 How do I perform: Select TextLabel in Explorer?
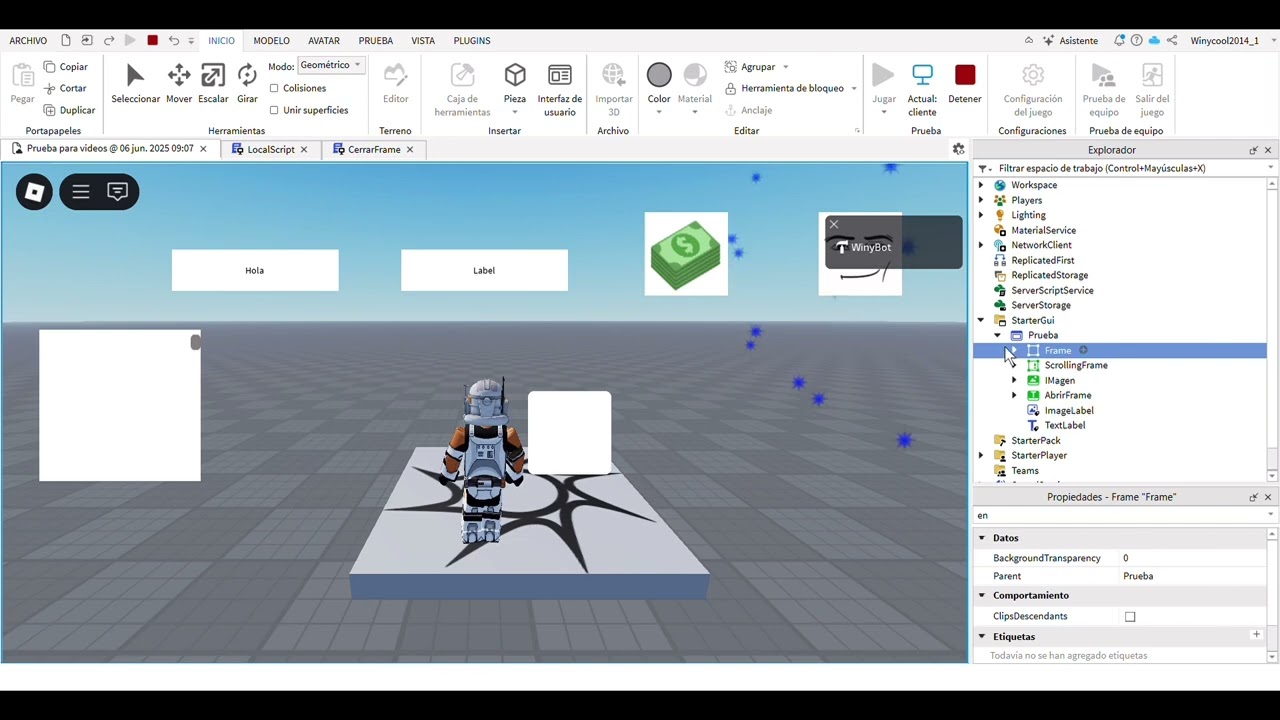(1064, 425)
